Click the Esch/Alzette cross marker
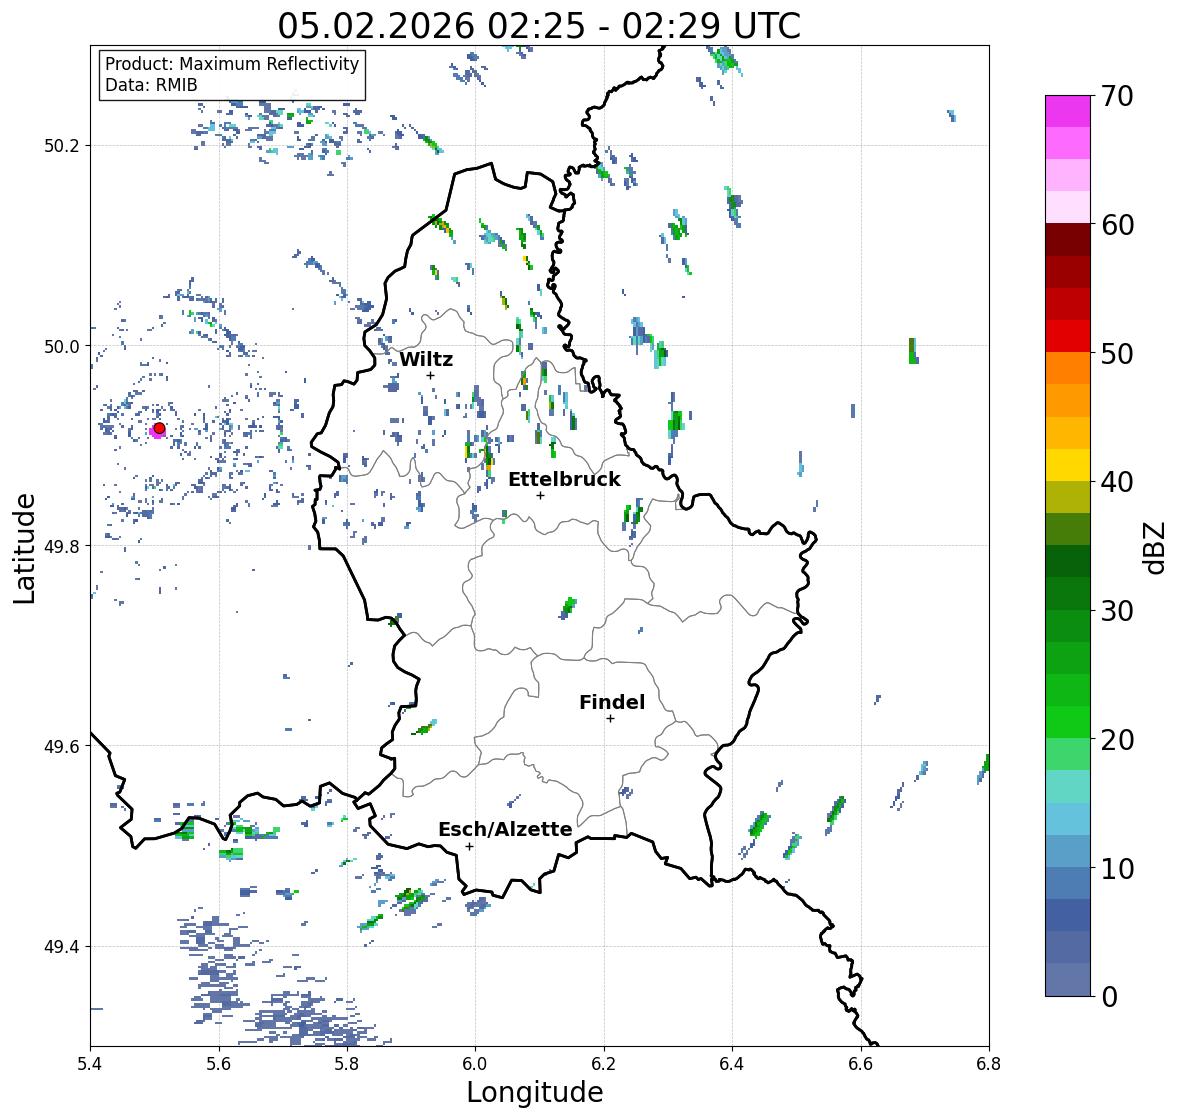Screen dimensions: 1179x1117 coord(469,846)
